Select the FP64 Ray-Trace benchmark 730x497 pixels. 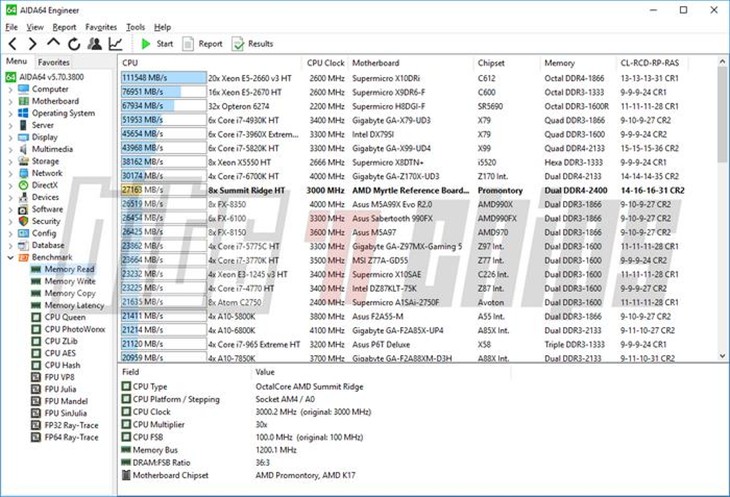[x=71, y=437]
